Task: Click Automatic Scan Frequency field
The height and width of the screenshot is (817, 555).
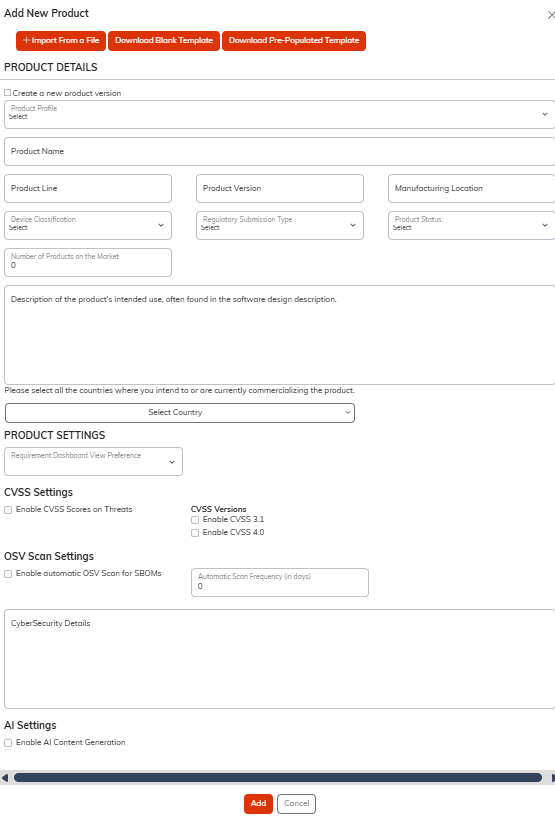Action: point(280,583)
